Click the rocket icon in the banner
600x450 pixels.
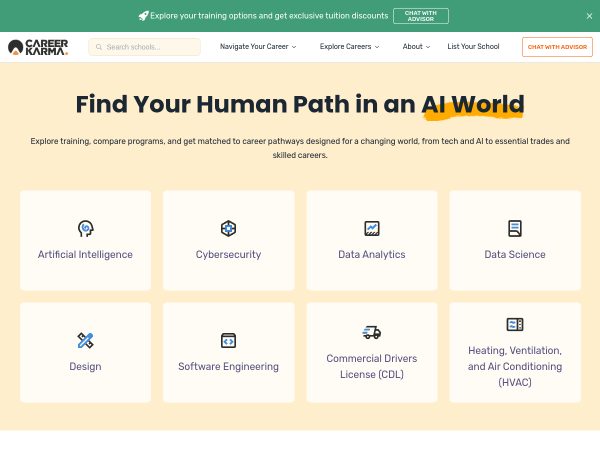[143, 16]
